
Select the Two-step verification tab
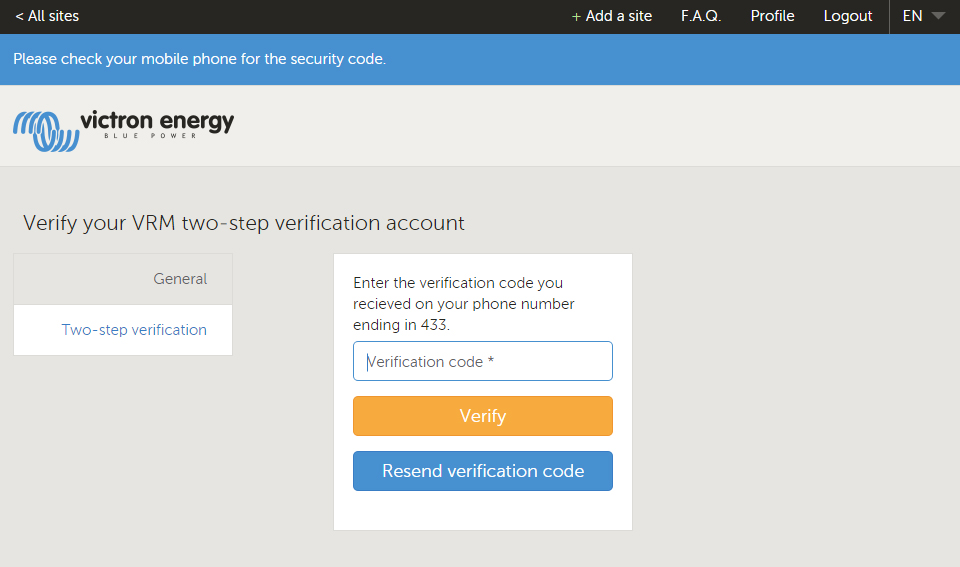134,330
